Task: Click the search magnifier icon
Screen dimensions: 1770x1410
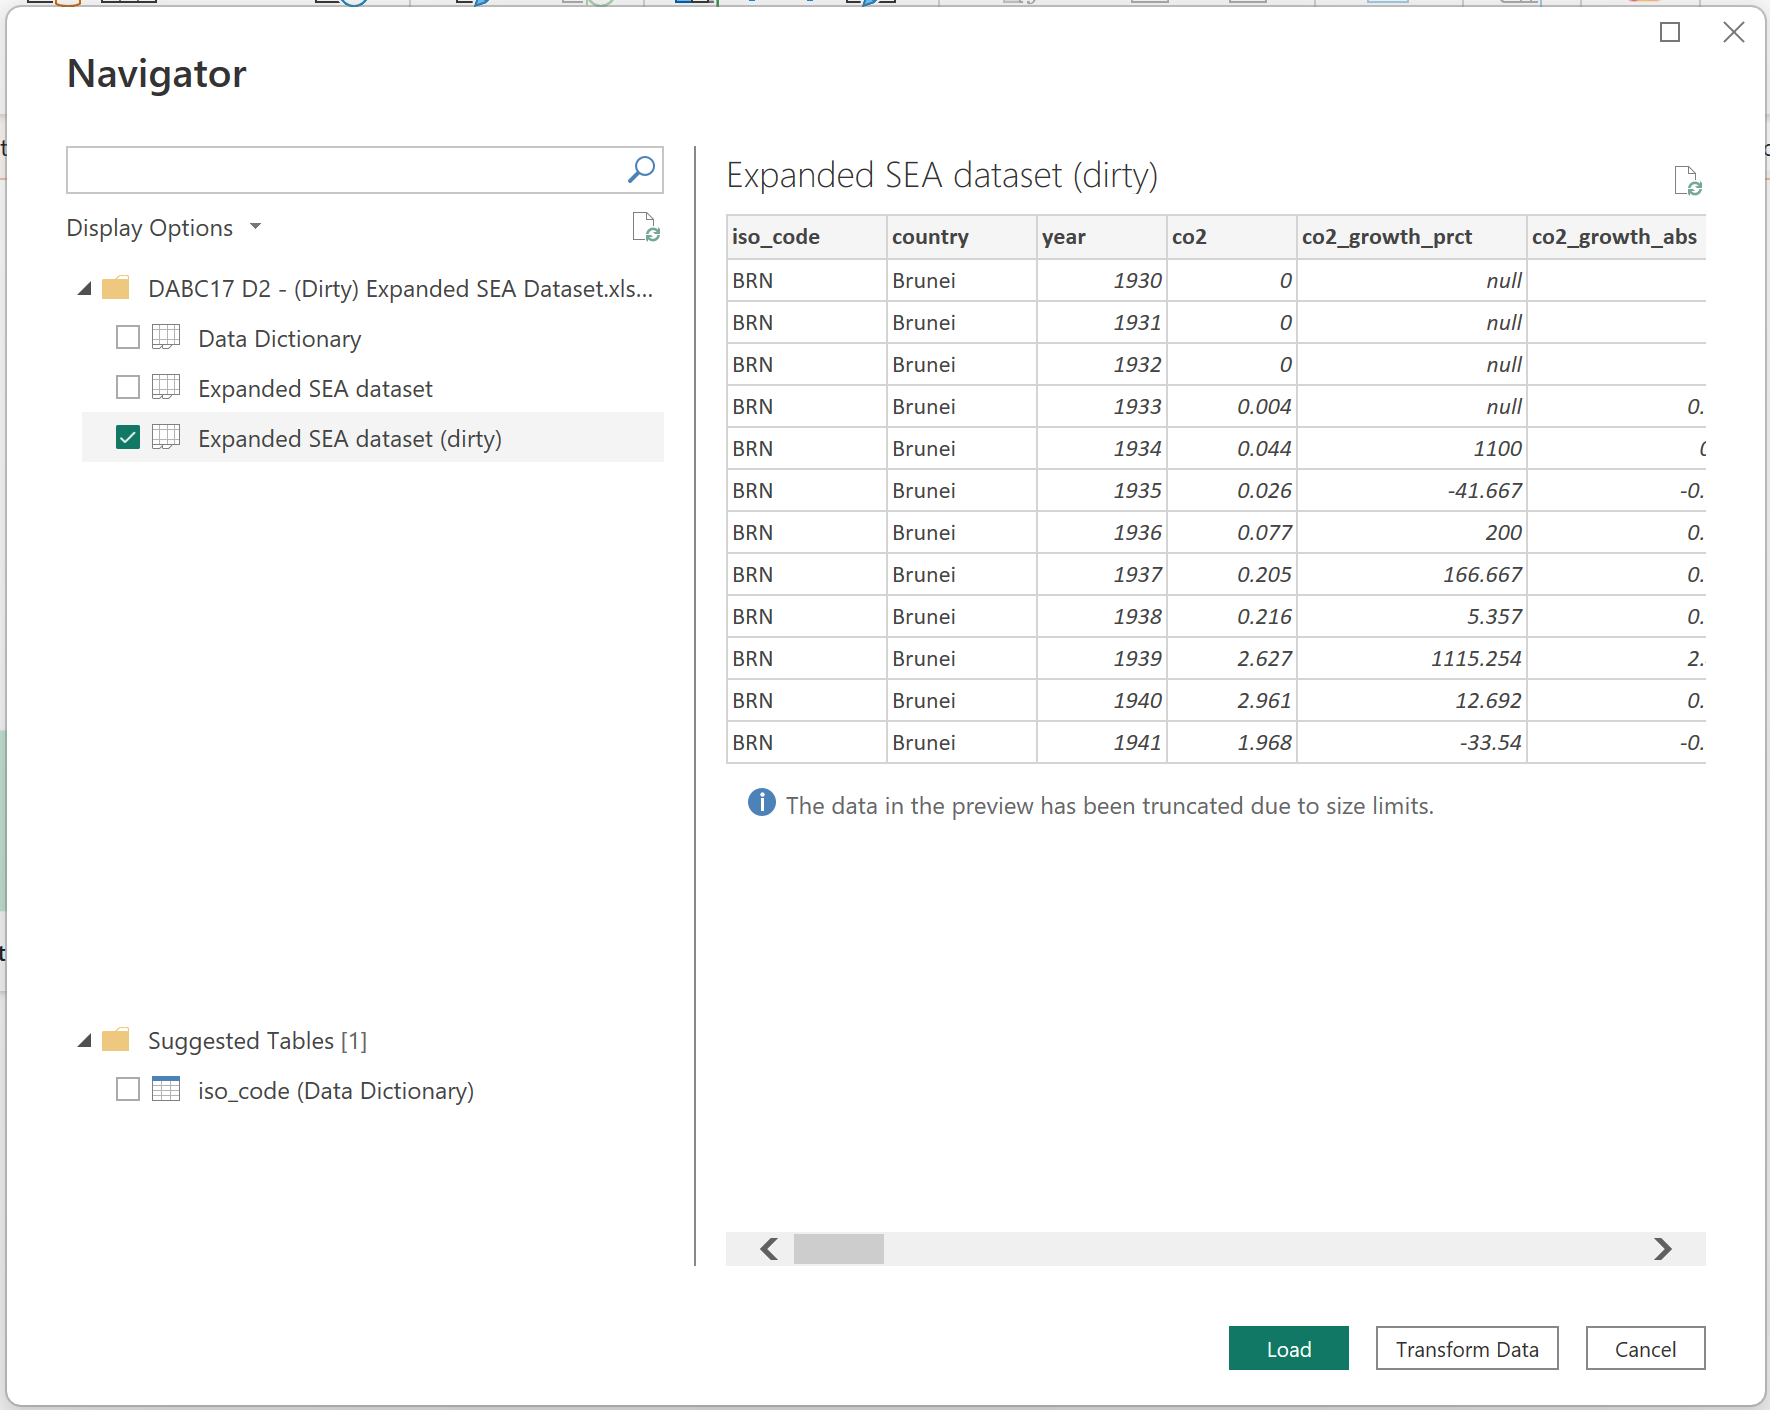Action: coord(641,170)
